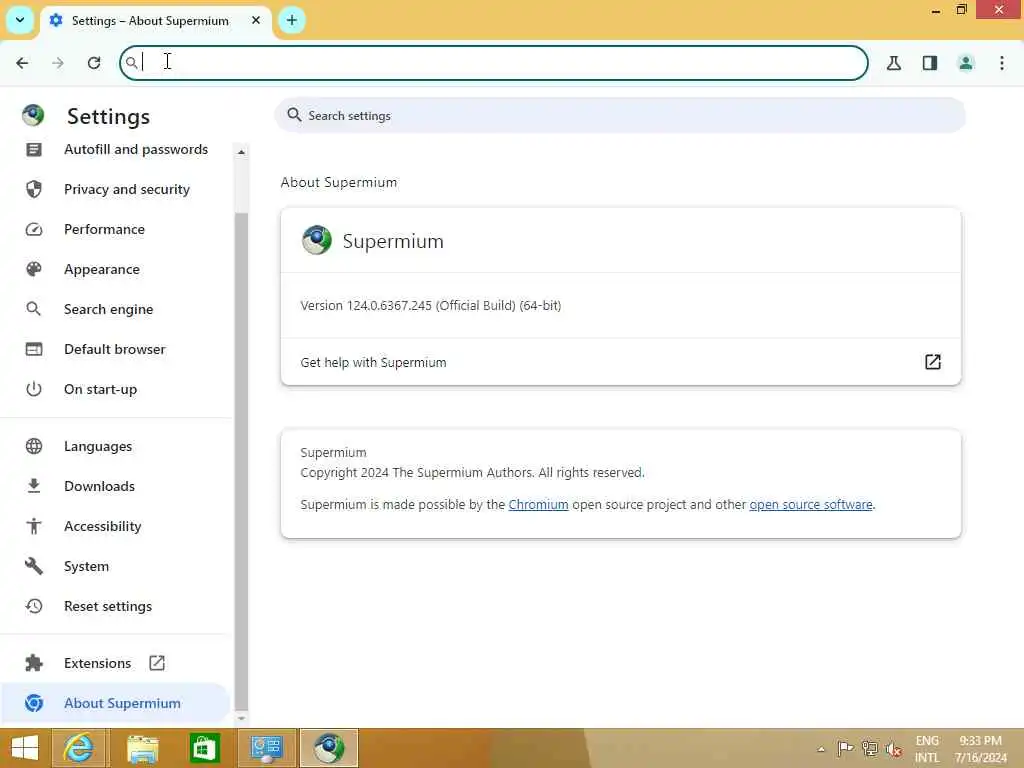Click the forward navigation arrow
The width and height of the screenshot is (1024, 768).
coord(58,63)
